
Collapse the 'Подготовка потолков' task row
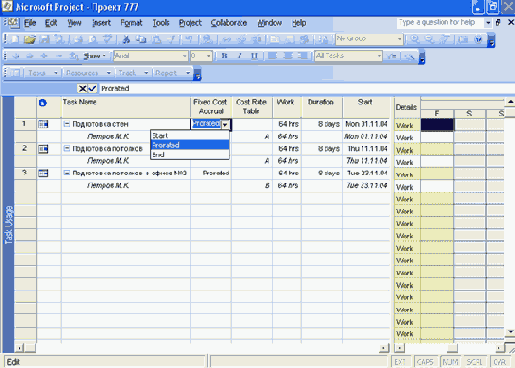67,148
